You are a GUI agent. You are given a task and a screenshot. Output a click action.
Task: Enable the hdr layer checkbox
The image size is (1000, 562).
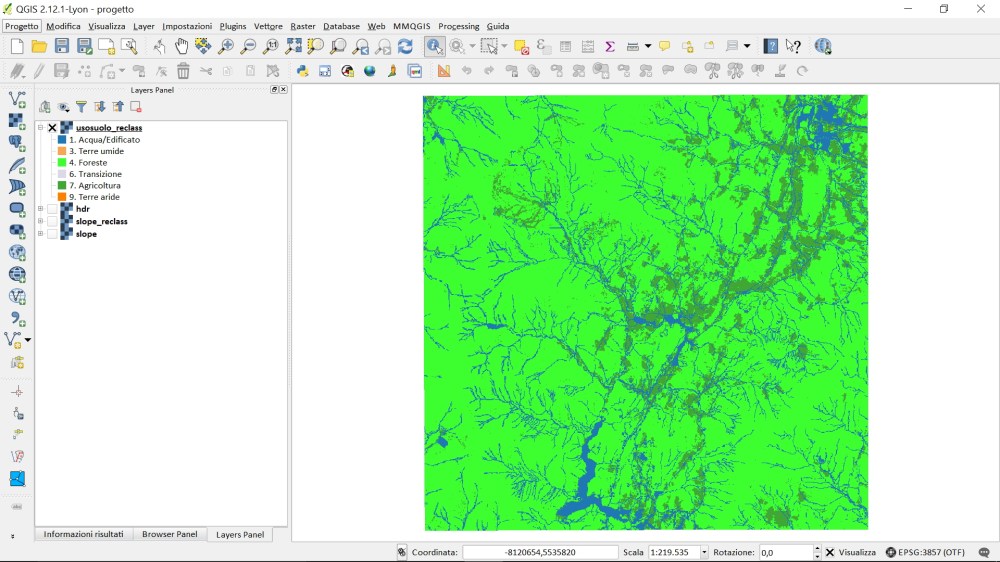click(x=52, y=209)
